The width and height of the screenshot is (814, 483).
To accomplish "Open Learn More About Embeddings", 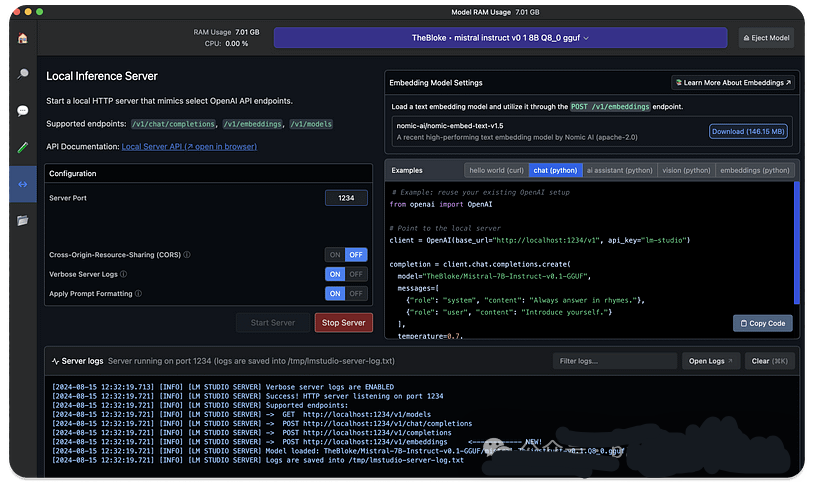I will tap(733, 83).
